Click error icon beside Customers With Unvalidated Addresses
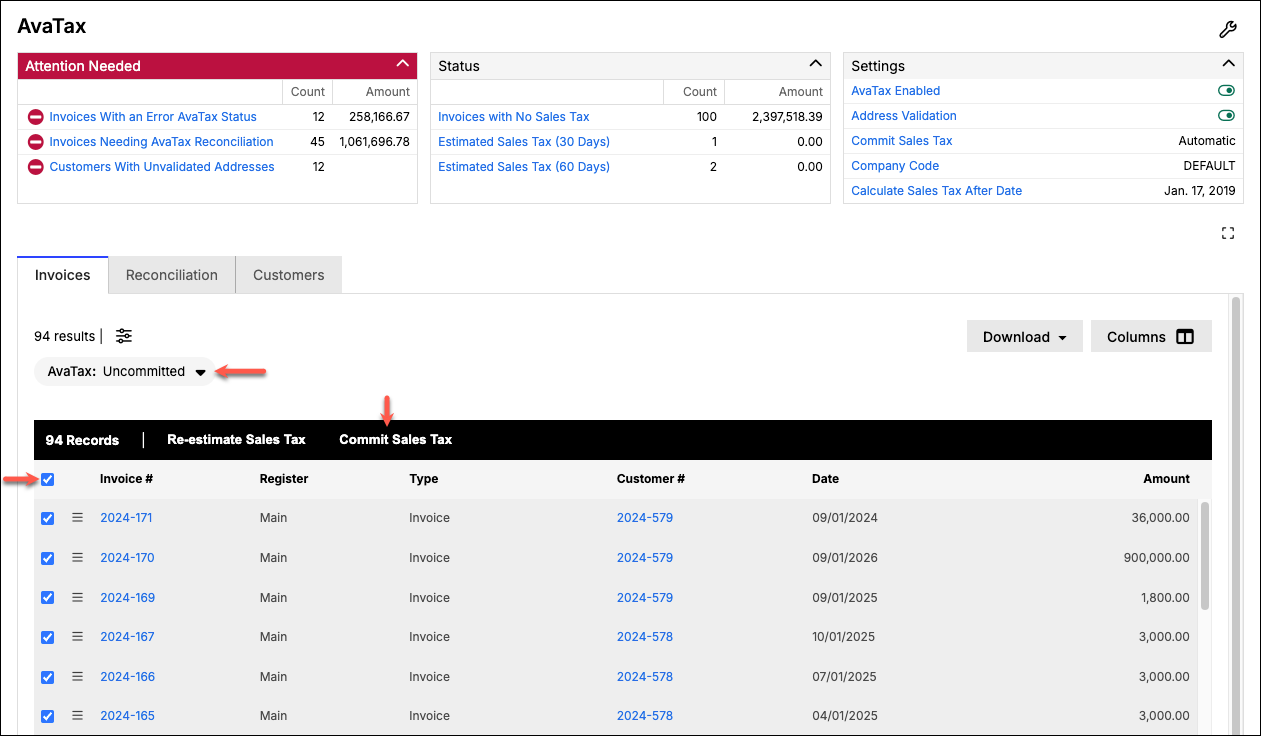Viewport: 1261px width, 736px height. click(x=36, y=167)
